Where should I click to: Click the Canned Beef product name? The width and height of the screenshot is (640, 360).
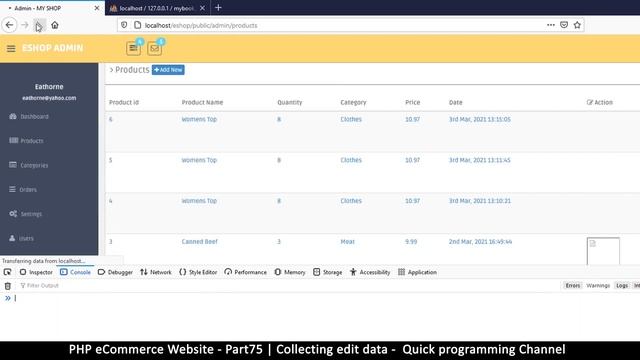pyautogui.click(x=200, y=242)
